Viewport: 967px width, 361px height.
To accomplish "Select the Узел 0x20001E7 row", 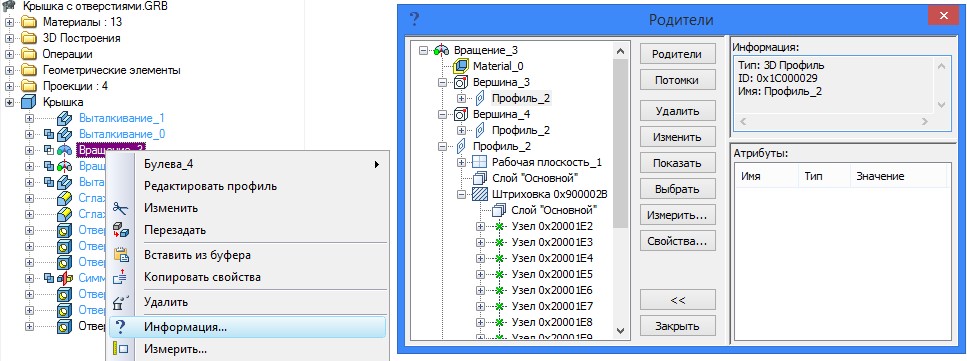I will click(x=552, y=307).
